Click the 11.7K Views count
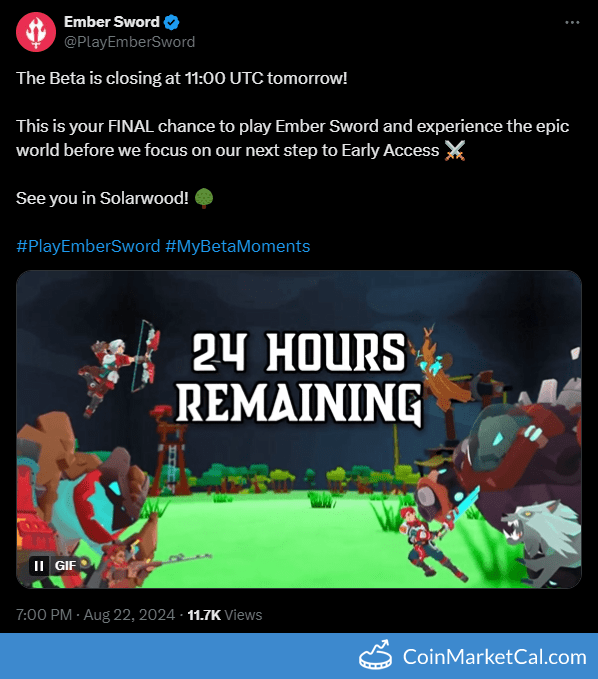The width and height of the screenshot is (598, 679). click(x=225, y=615)
